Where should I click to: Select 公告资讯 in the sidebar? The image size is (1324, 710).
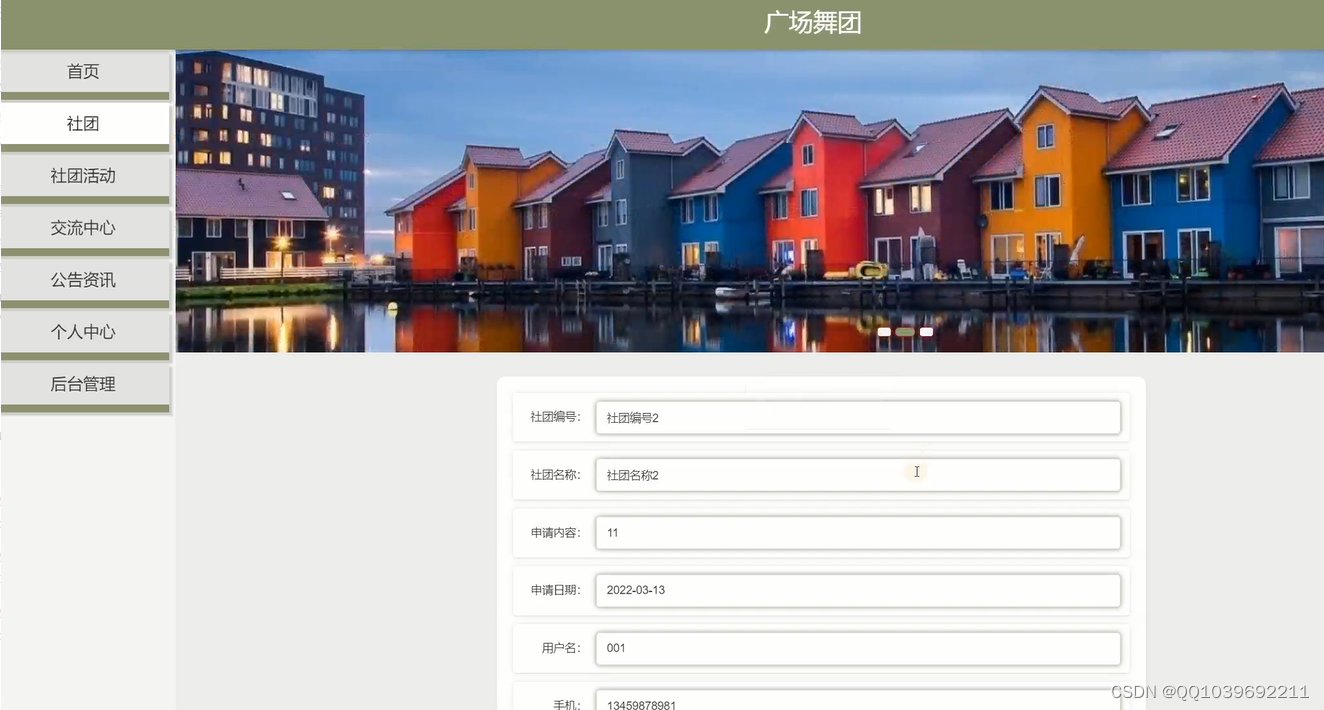click(x=84, y=280)
